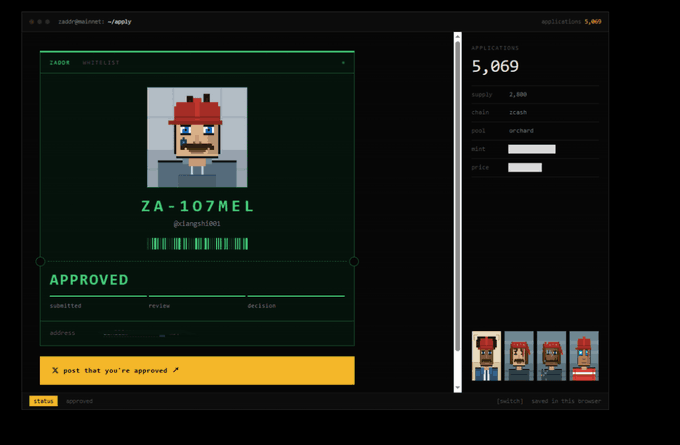Image resolution: width=680 pixels, height=445 pixels.
Task: Click the redacted mint value bar
Action: pyautogui.click(x=532, y=149)
